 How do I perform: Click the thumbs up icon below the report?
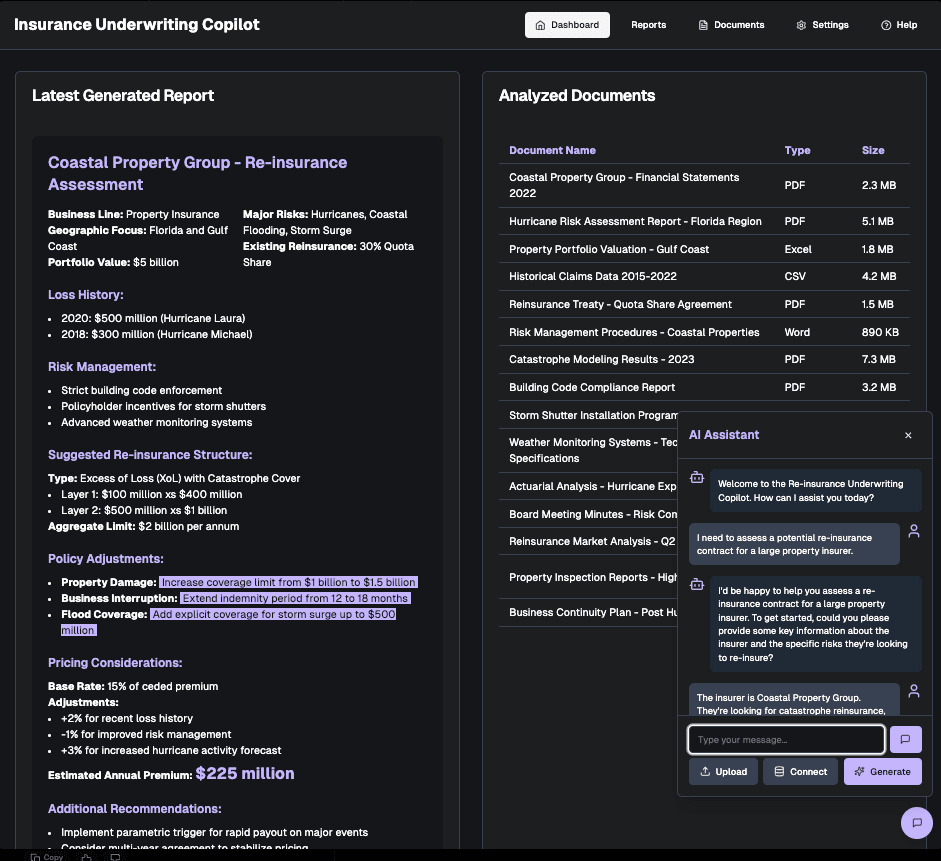click(x=88, y=857)
